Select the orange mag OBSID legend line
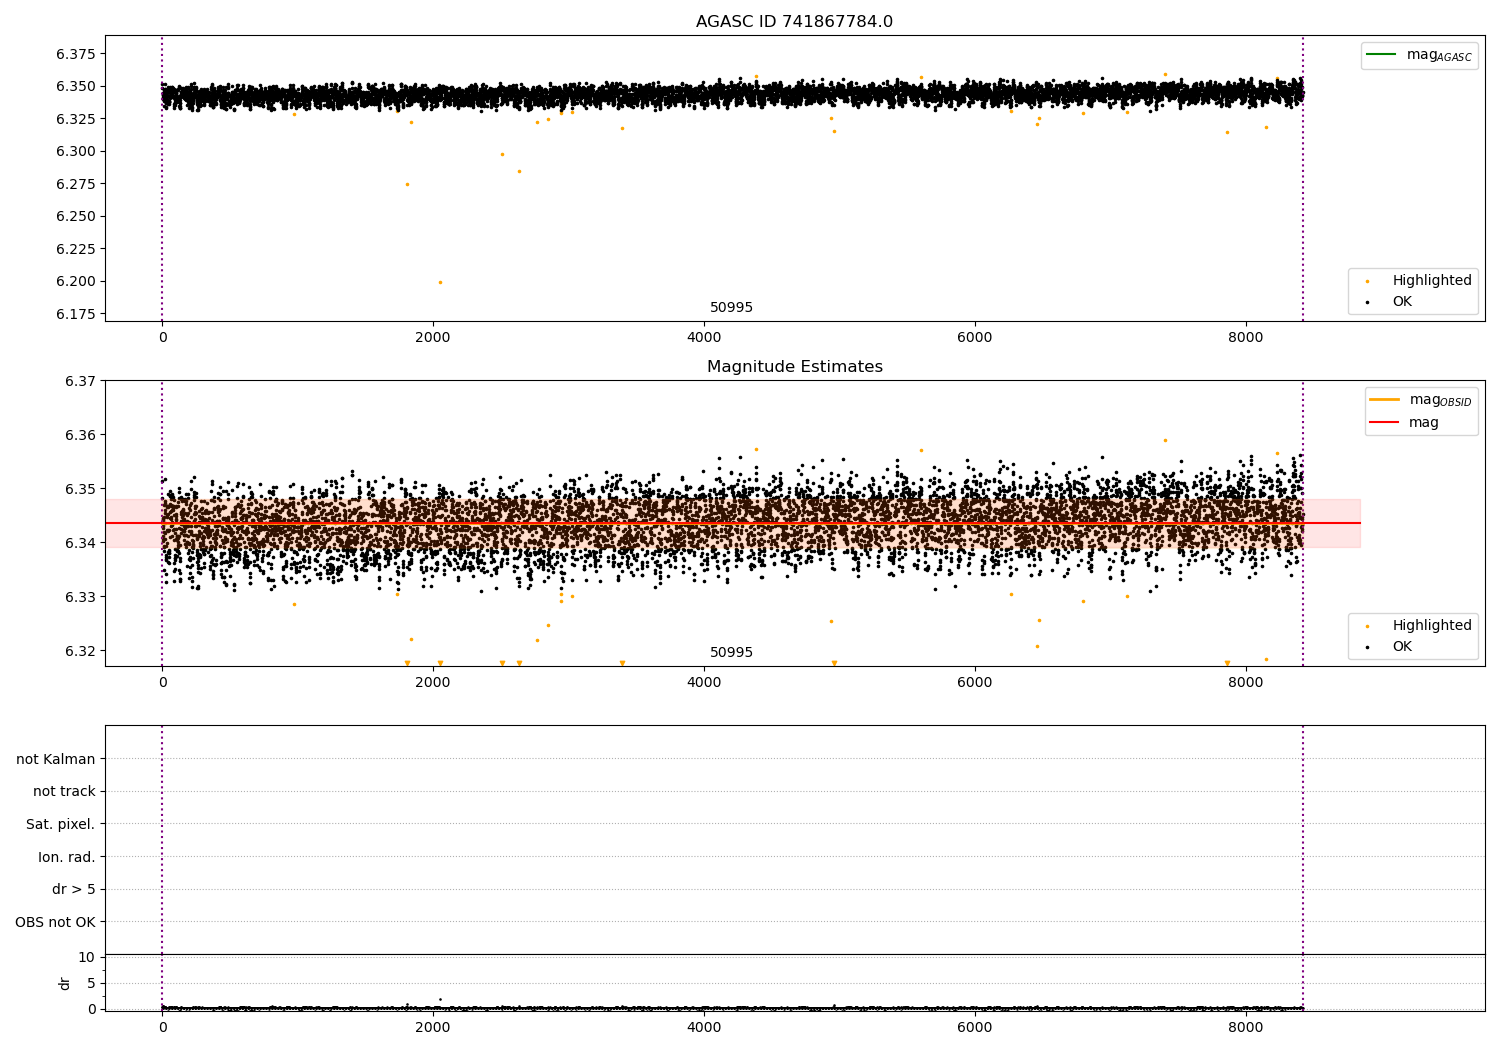 click(1385, 400)
